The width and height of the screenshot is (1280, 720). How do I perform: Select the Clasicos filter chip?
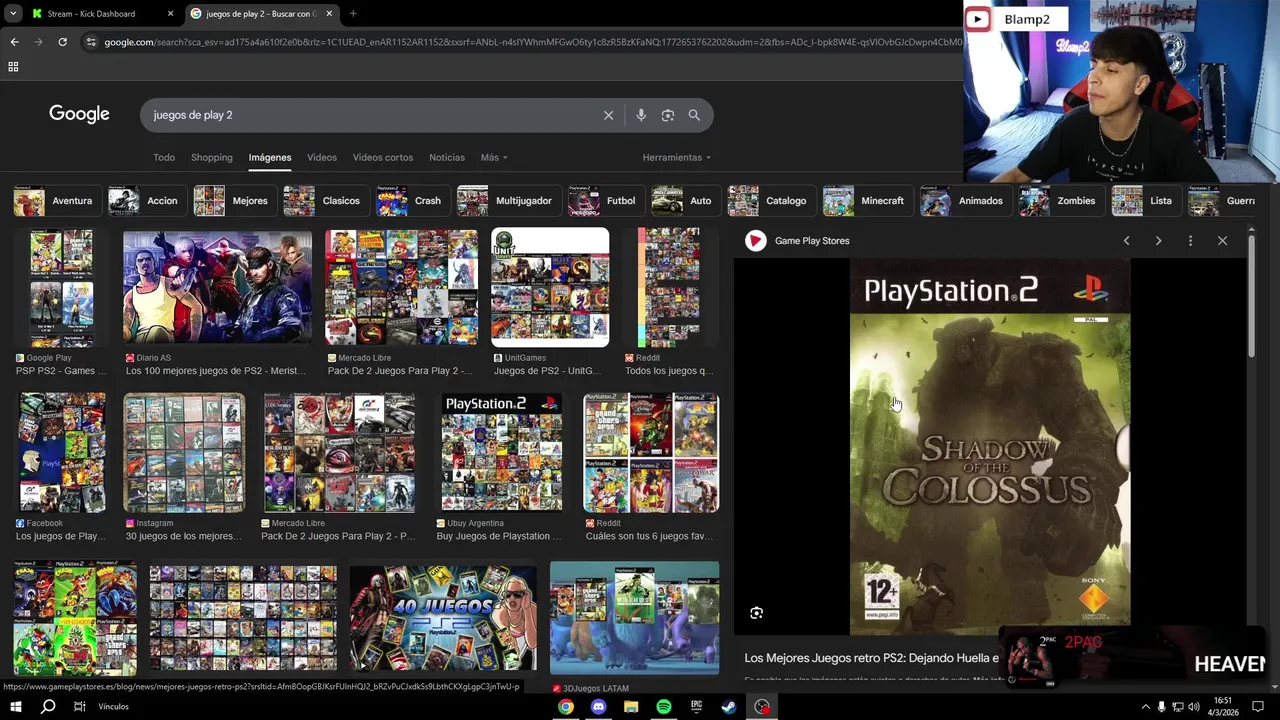pos(325,201)
